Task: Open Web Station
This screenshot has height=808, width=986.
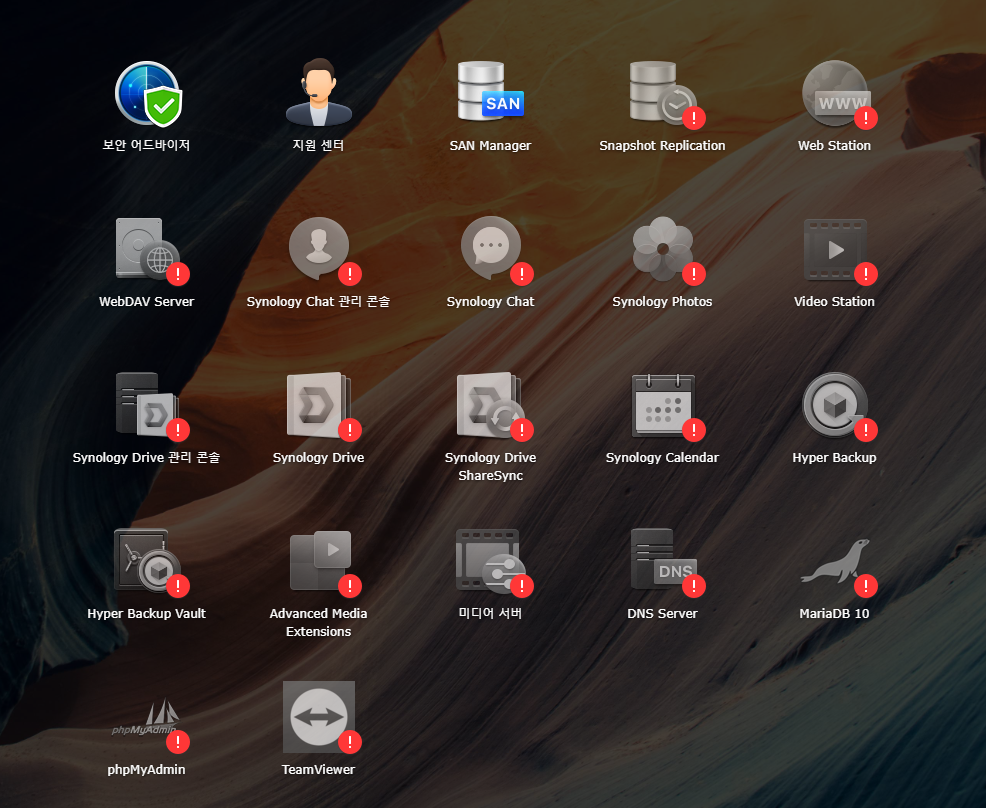Action: pyautogui.click(x=834, y=94)
